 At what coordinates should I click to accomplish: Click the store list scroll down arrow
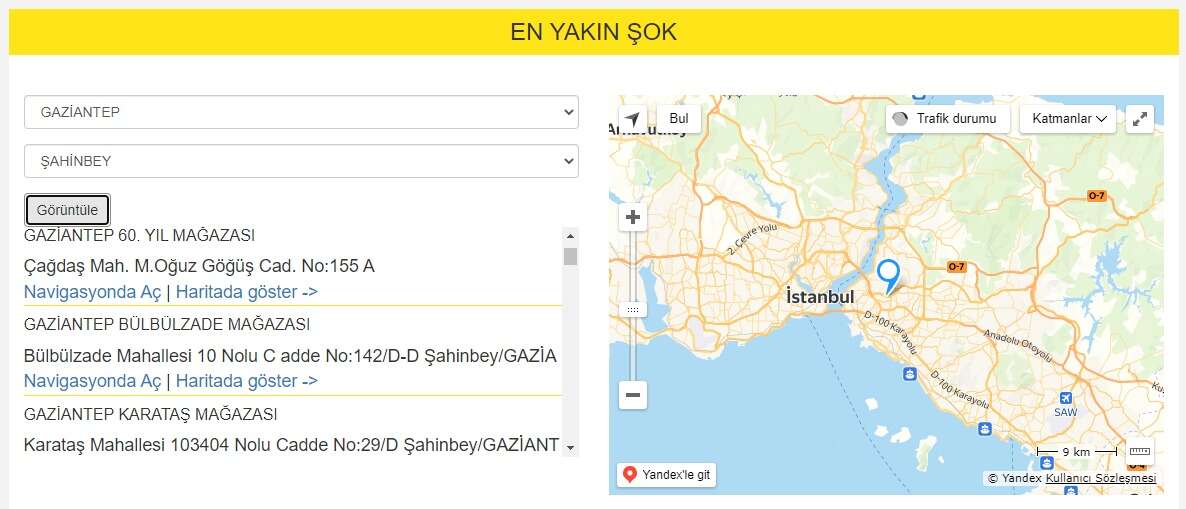pos(570,447)
